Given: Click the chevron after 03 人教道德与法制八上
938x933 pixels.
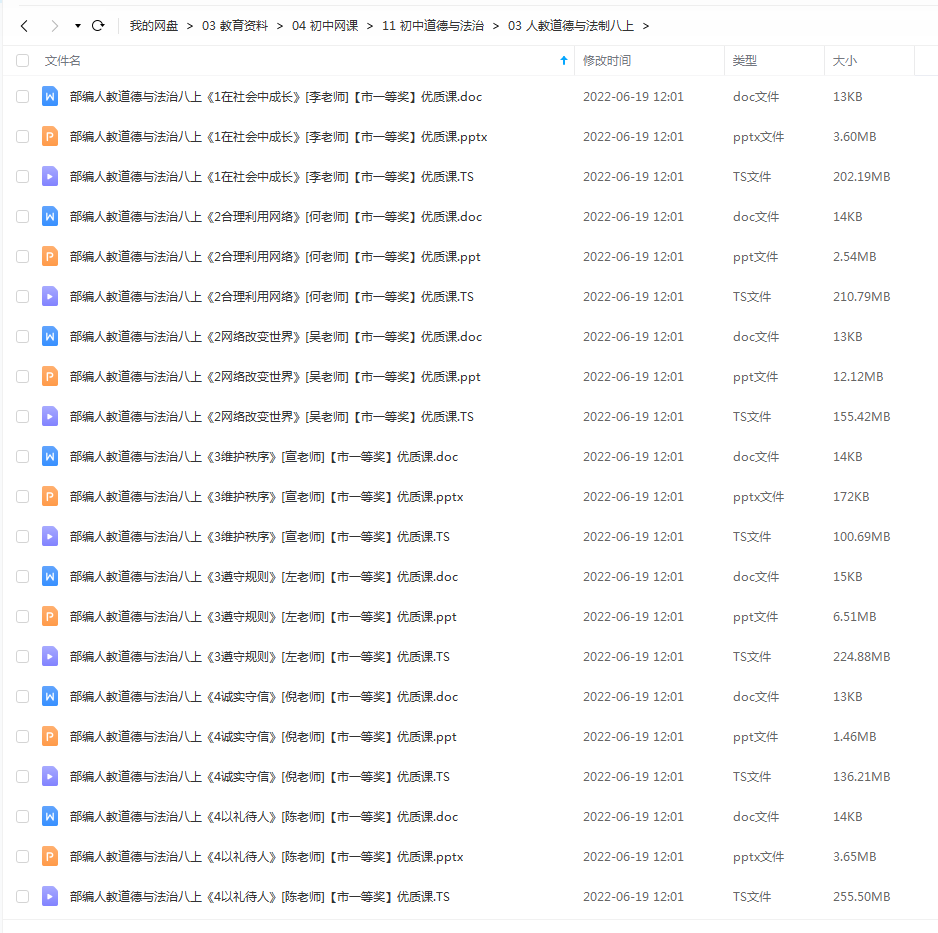Looking at the screenshot, I should pyautogui.click(x=646, y=26).
